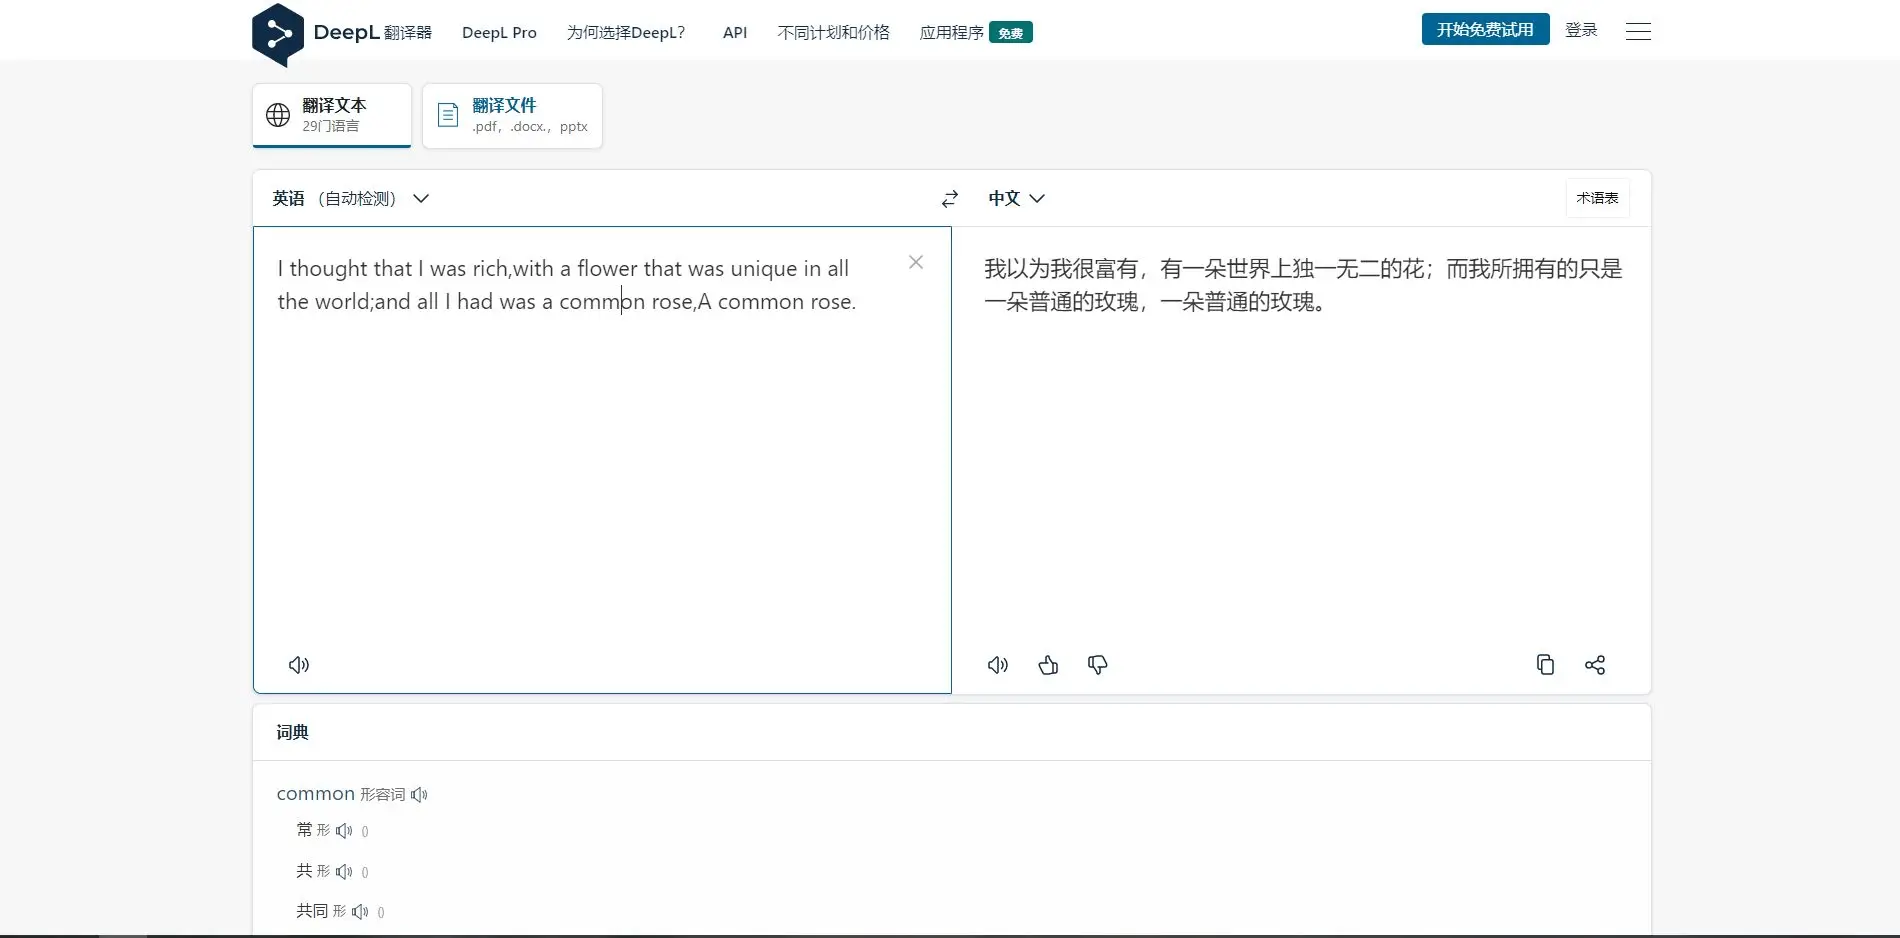Click the 免费 badge
The height and width of the screenshot is (938, 1900).
click(x=1011, y=33)
